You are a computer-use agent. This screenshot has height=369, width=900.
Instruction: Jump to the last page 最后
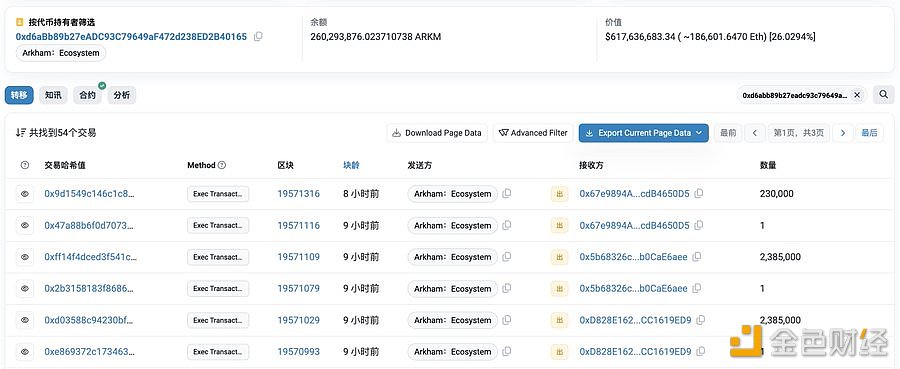(870, 133)
